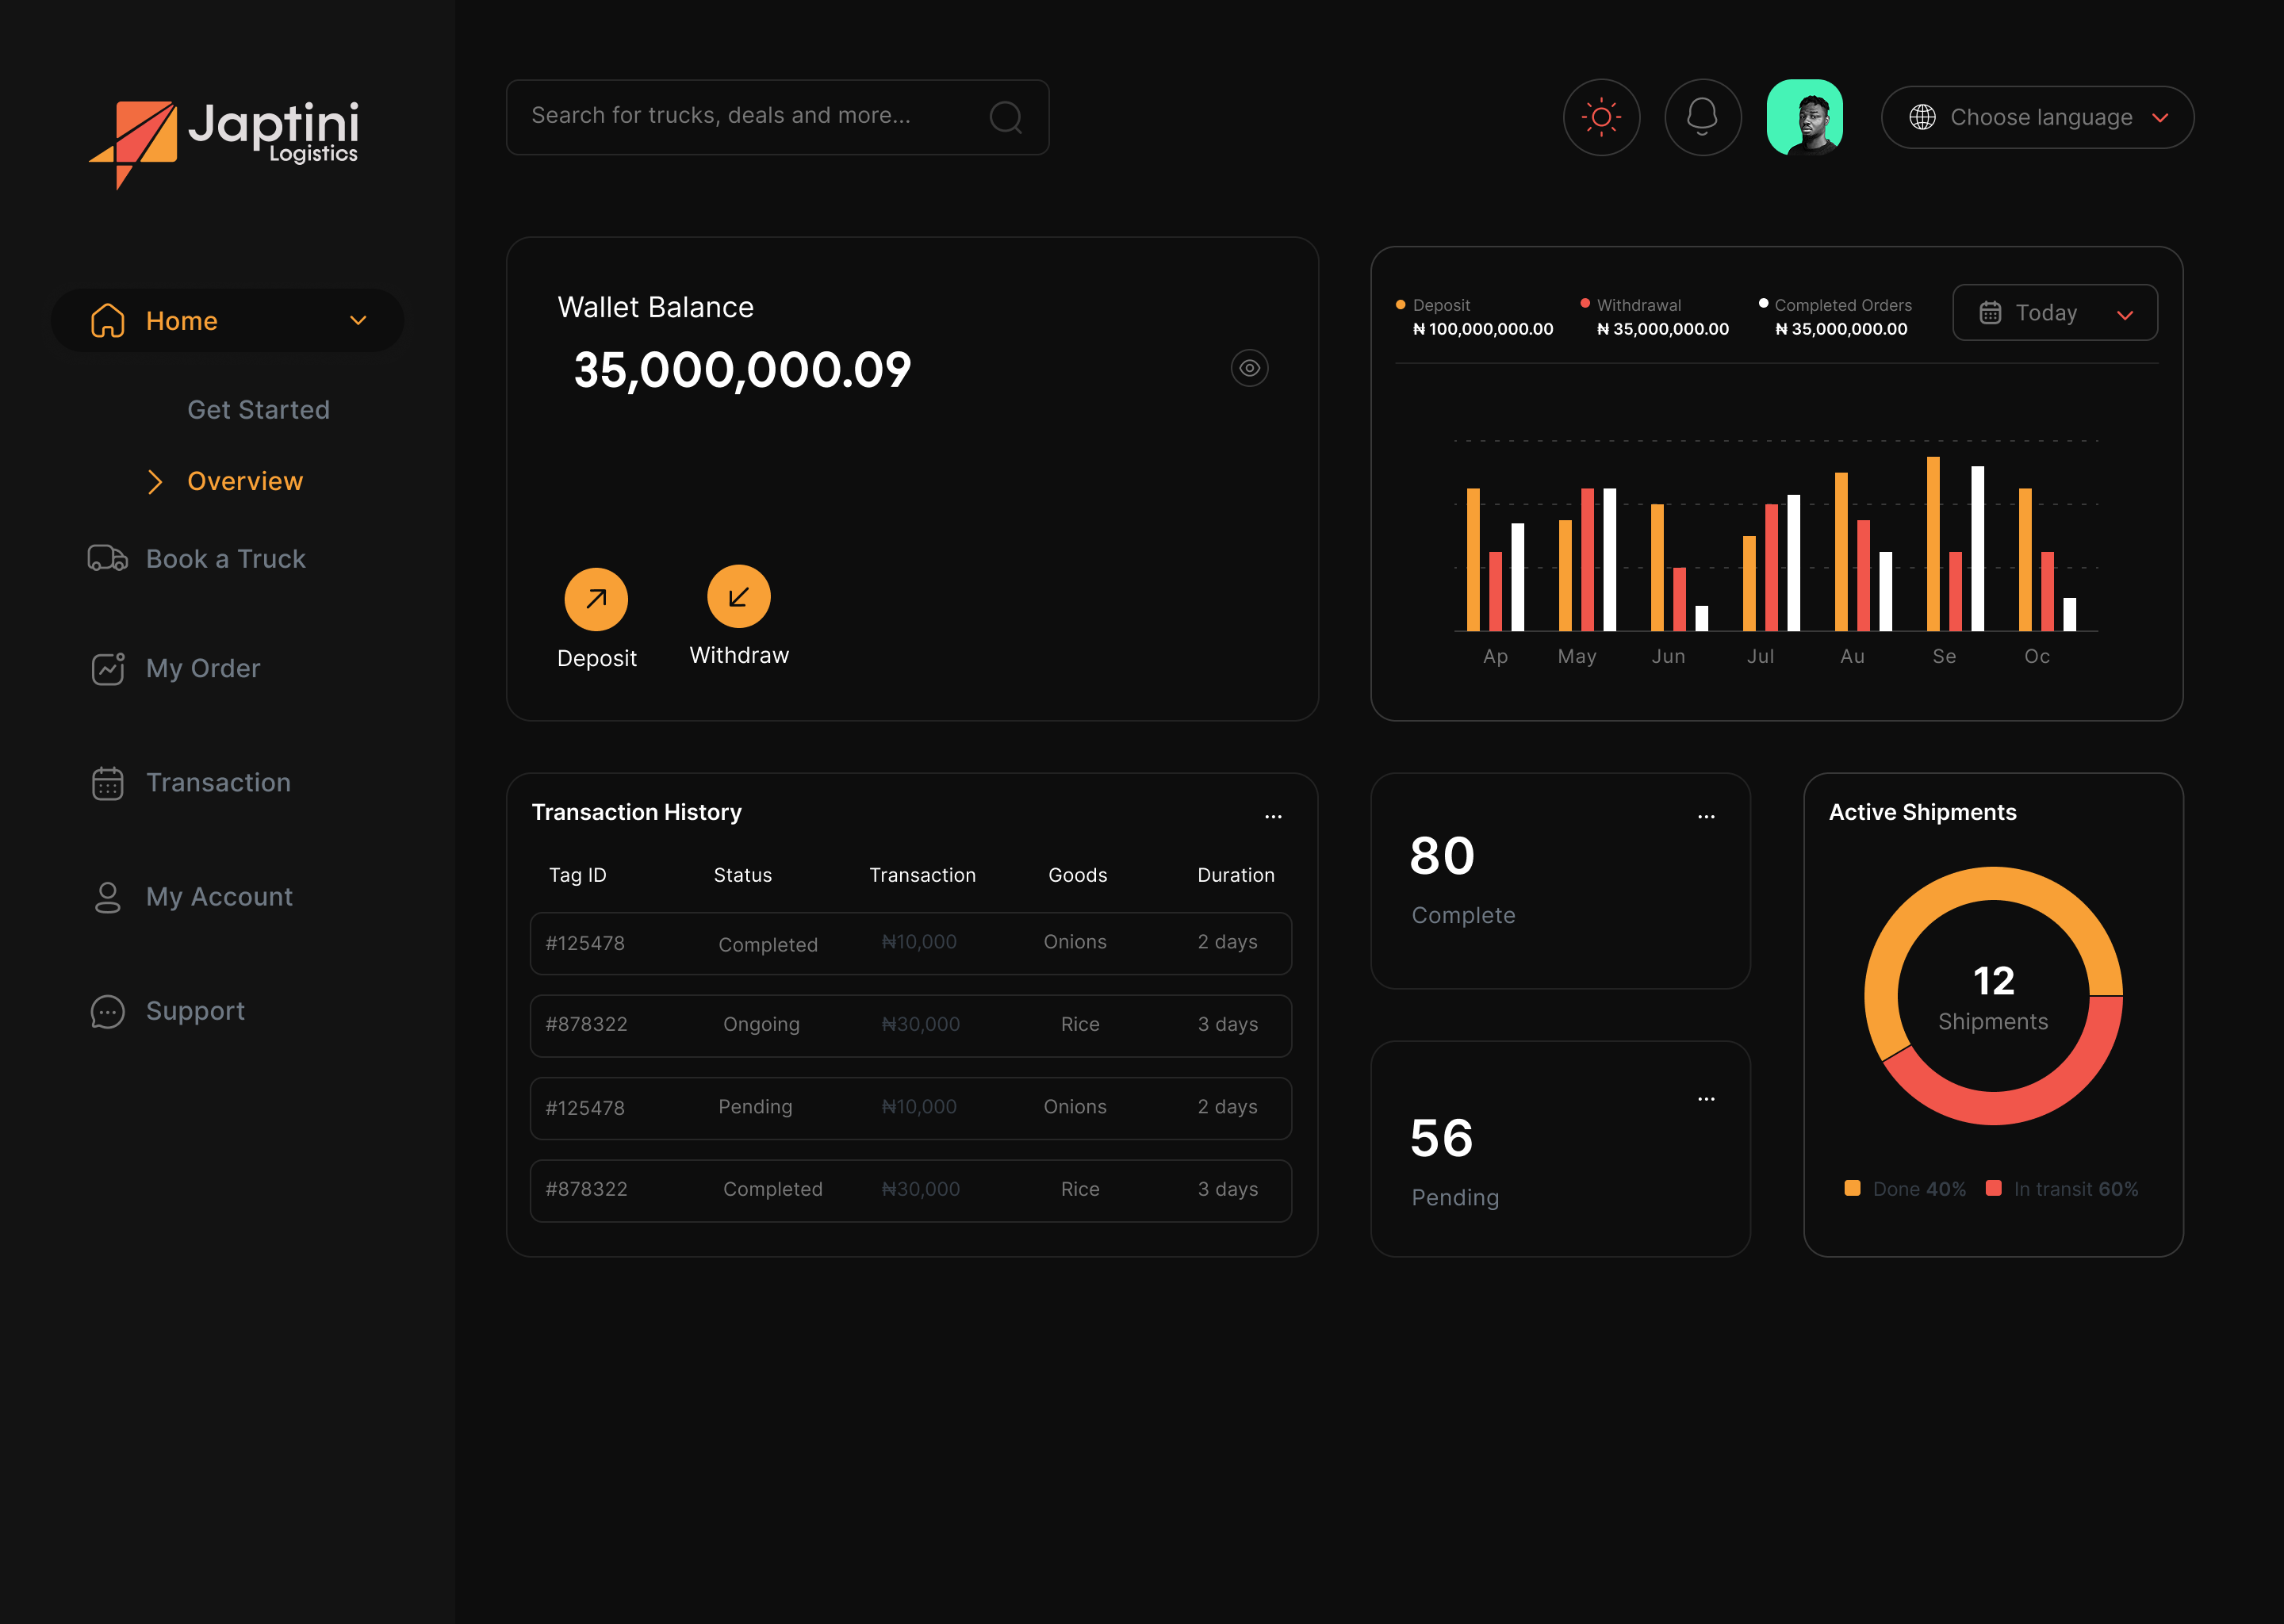This screenshot has height=1624, width=2284.
Task: Toggle light mode with sun icon
Action: (x=1601, y=117)
